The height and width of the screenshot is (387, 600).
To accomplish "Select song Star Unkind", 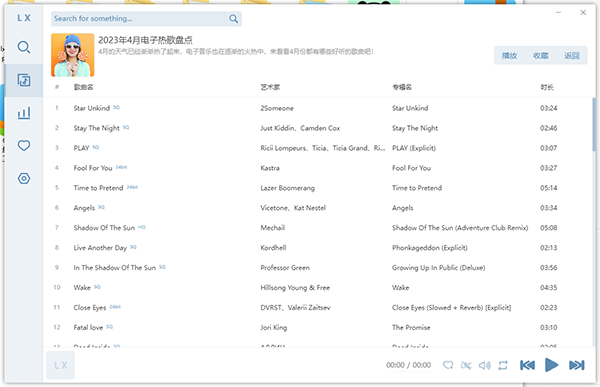I will (x=91, y=108).
